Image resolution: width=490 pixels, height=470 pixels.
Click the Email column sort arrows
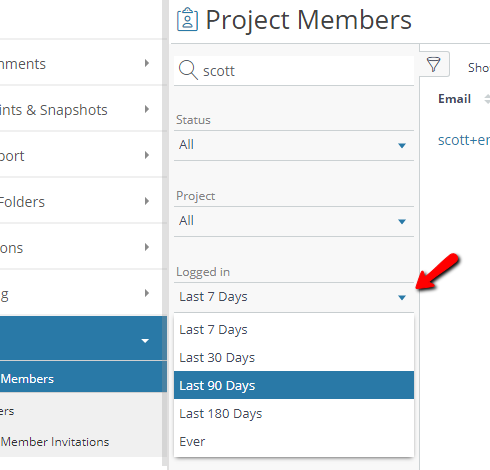coord(487,99)
